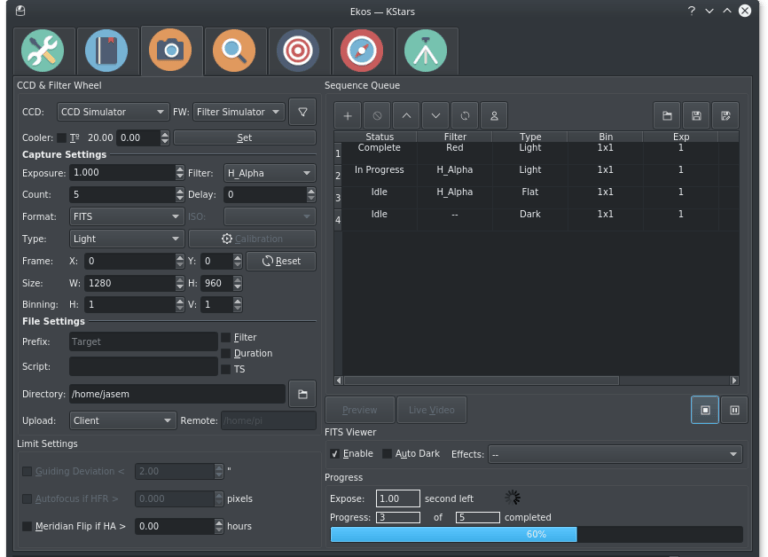Viewport: 768px width, 557px height.
Task: Stop the capture sequence square icon
Action: (x=705, y=410)
